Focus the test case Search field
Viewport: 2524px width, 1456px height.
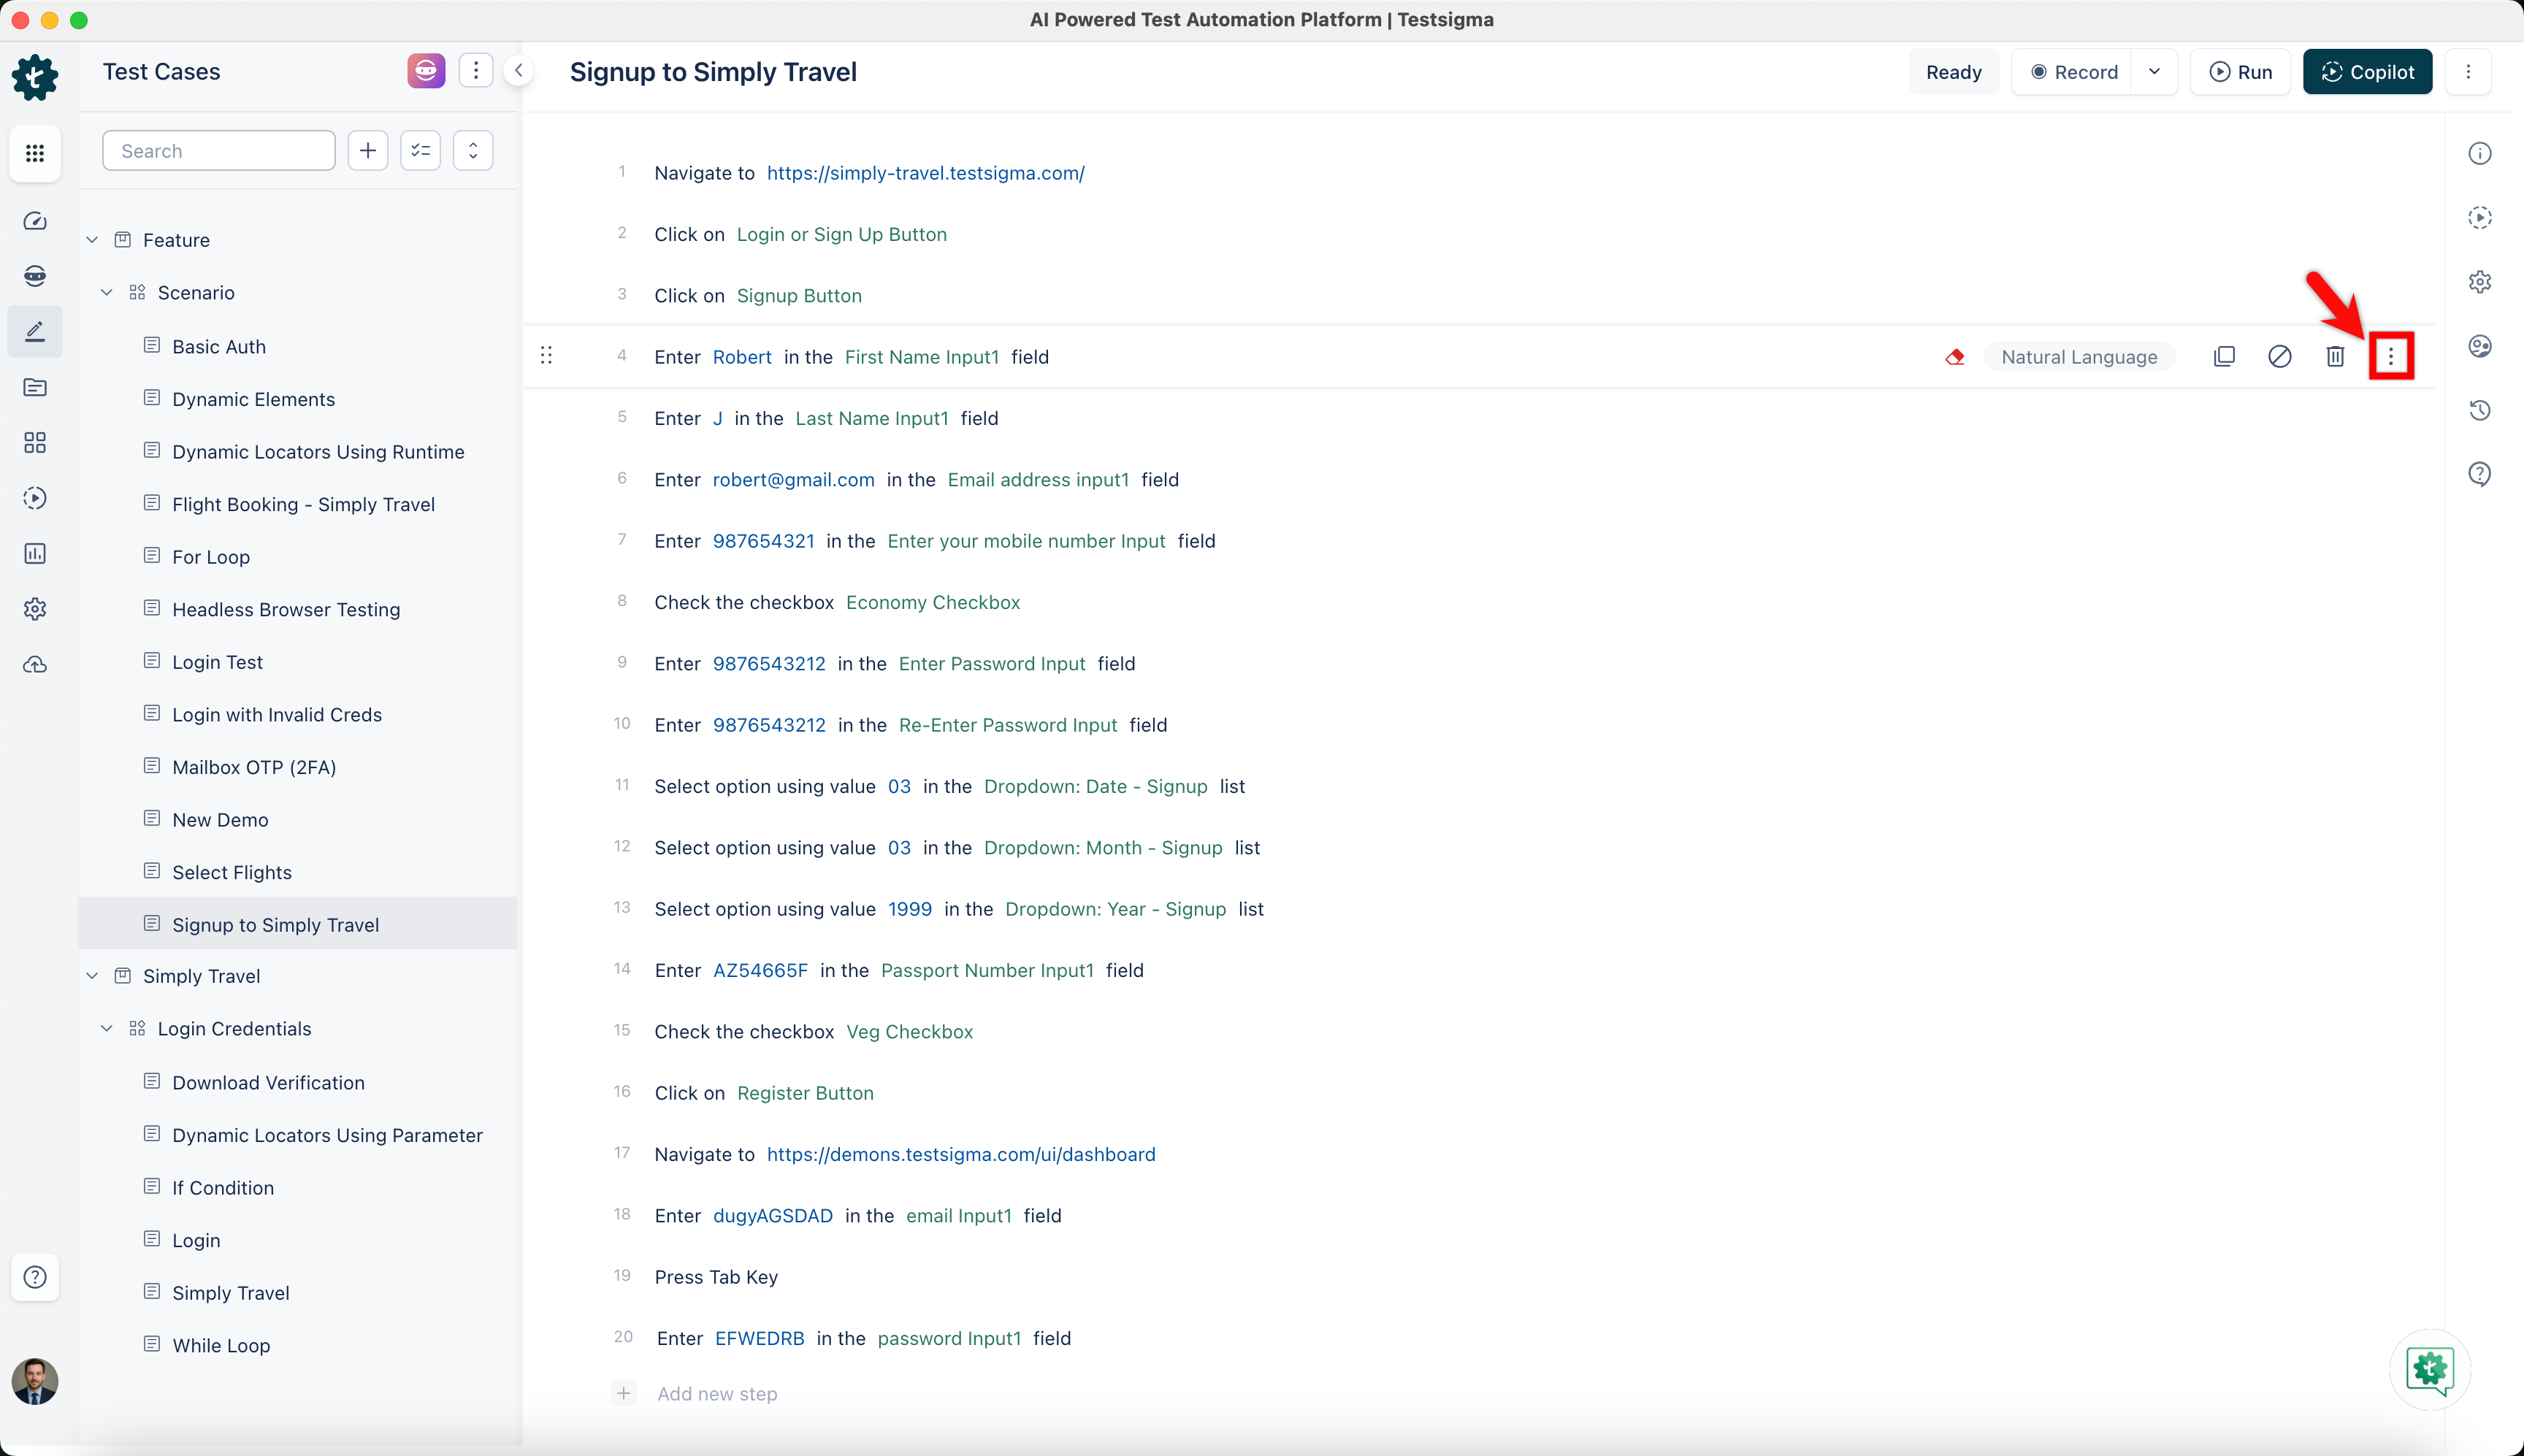[x=219, y=151]
